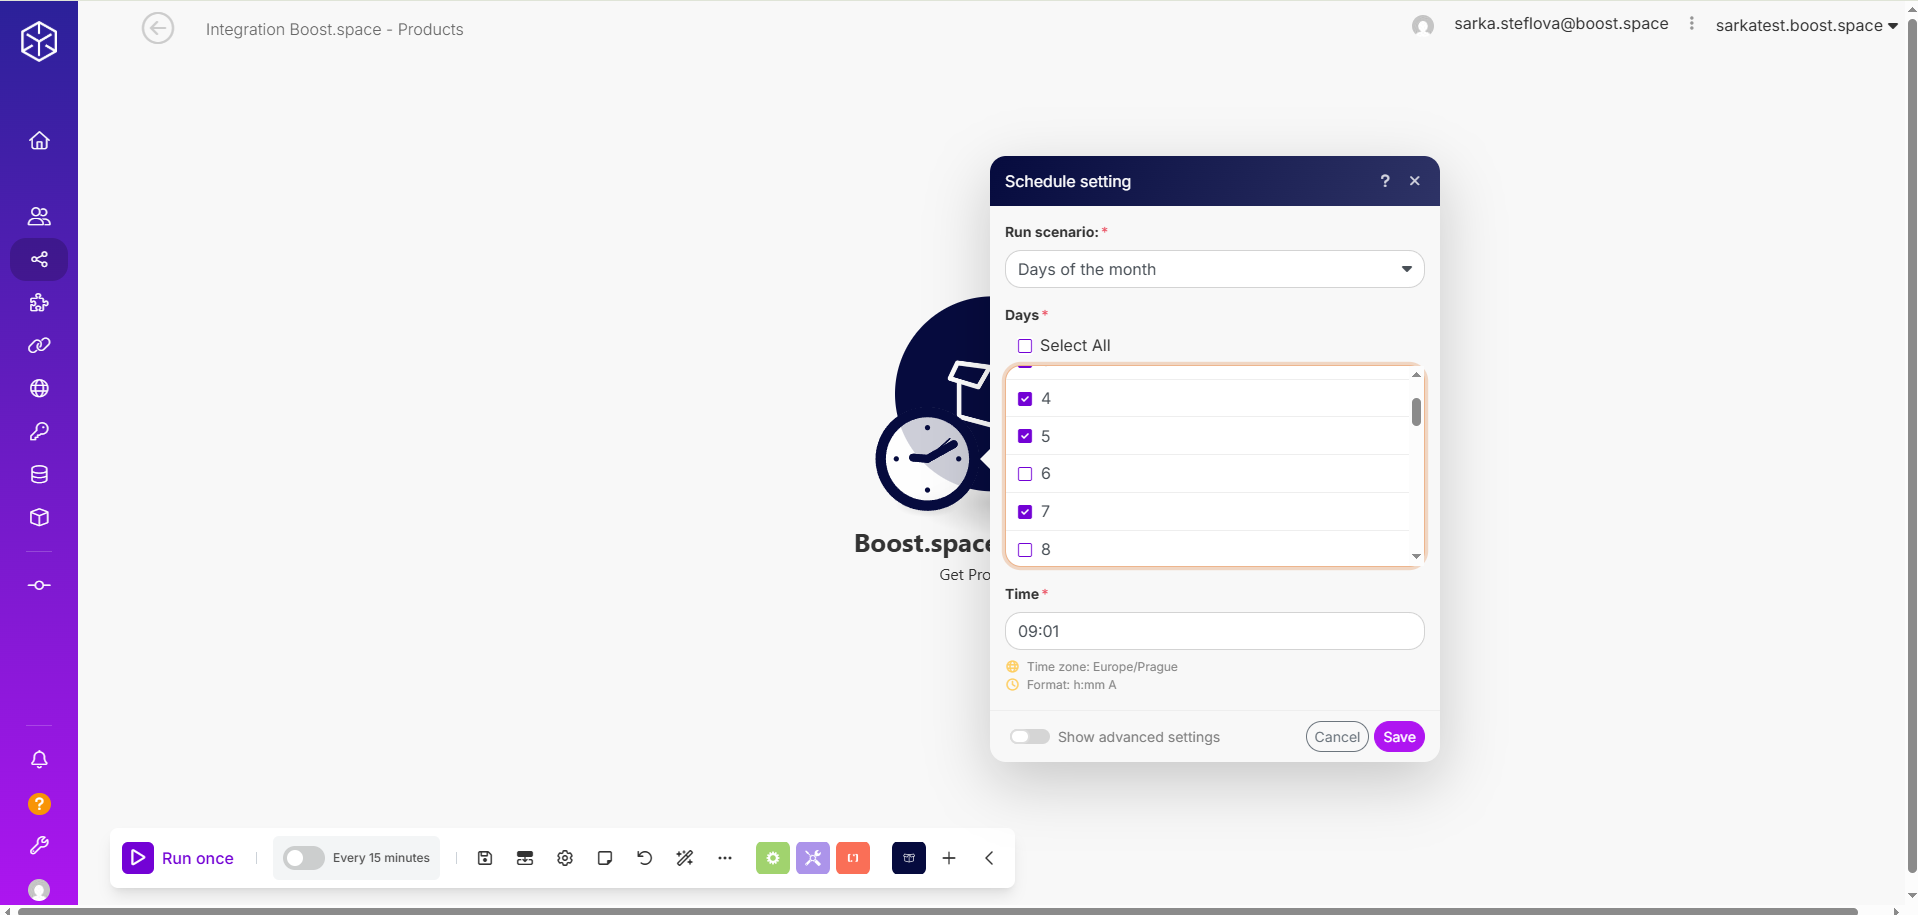Click the Time zone: Europe/Prague text
Viewport: 1918px width, 915px height.
coord(1102,667)
